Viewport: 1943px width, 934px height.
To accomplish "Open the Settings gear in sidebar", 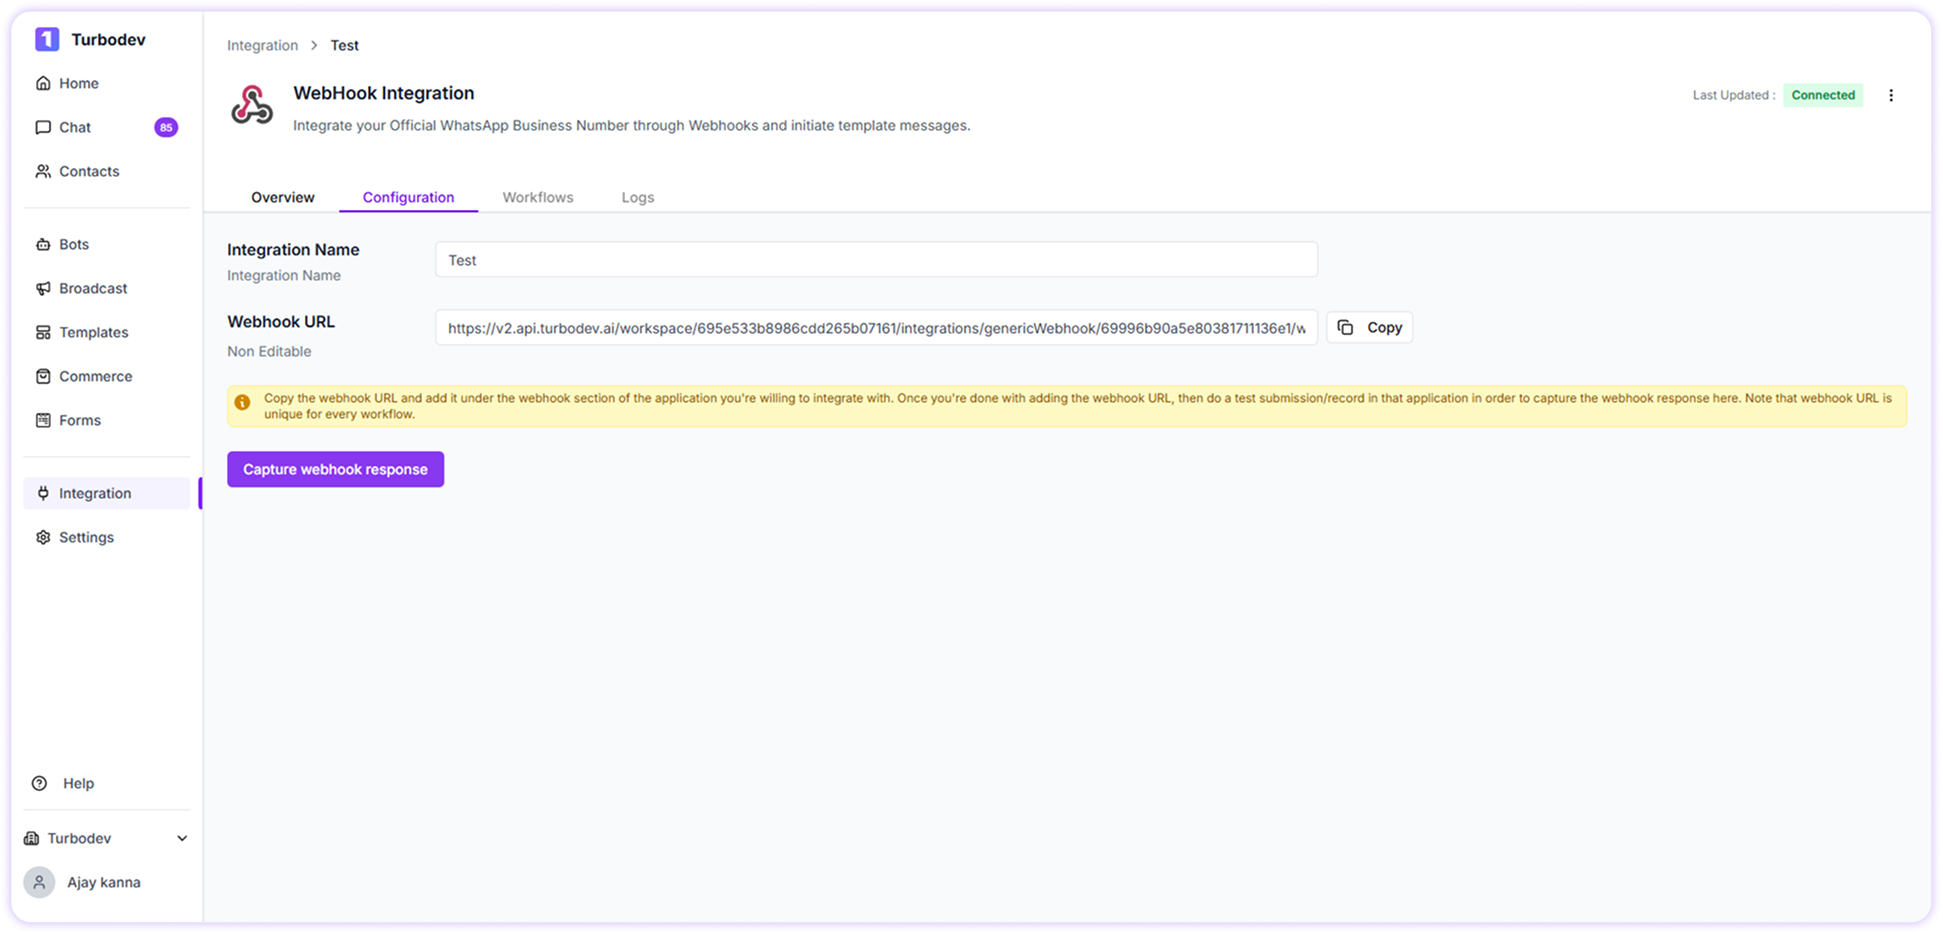I will [x=43, y=537].
